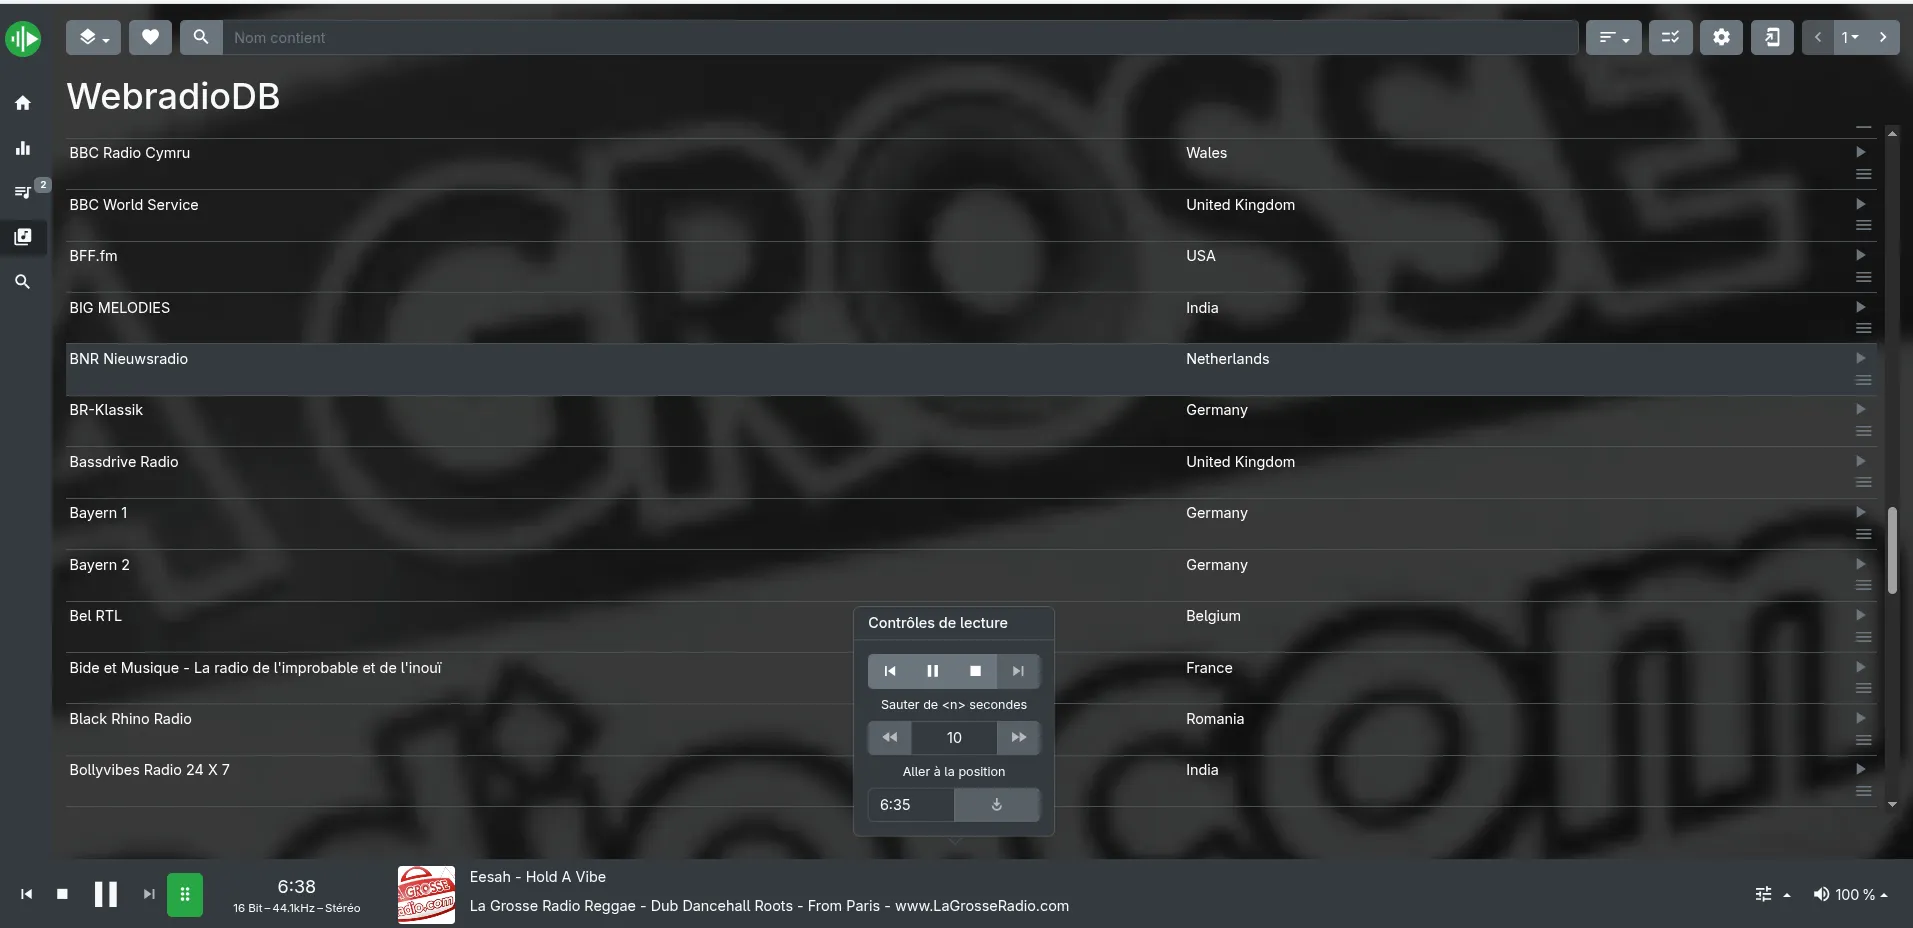Open the page number dropdown showing 1
The height and width of the screenshot is (928, 1913).
(x=1851, y=37)
